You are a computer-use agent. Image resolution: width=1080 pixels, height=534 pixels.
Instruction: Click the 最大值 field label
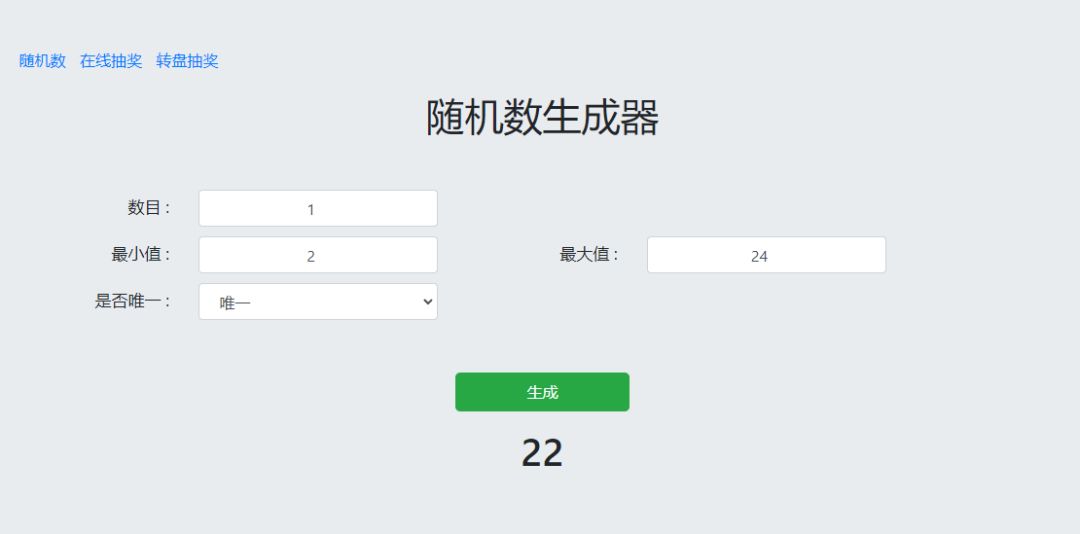click(589, 254)
